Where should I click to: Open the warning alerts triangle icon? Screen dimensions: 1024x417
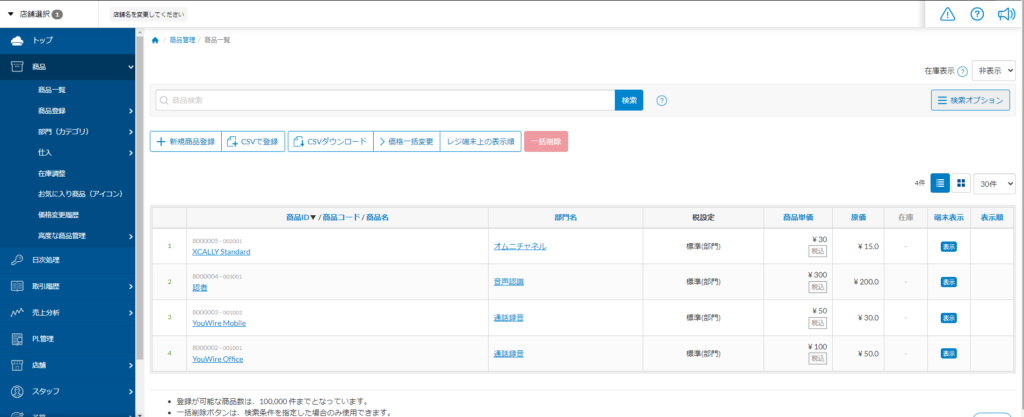947,14
